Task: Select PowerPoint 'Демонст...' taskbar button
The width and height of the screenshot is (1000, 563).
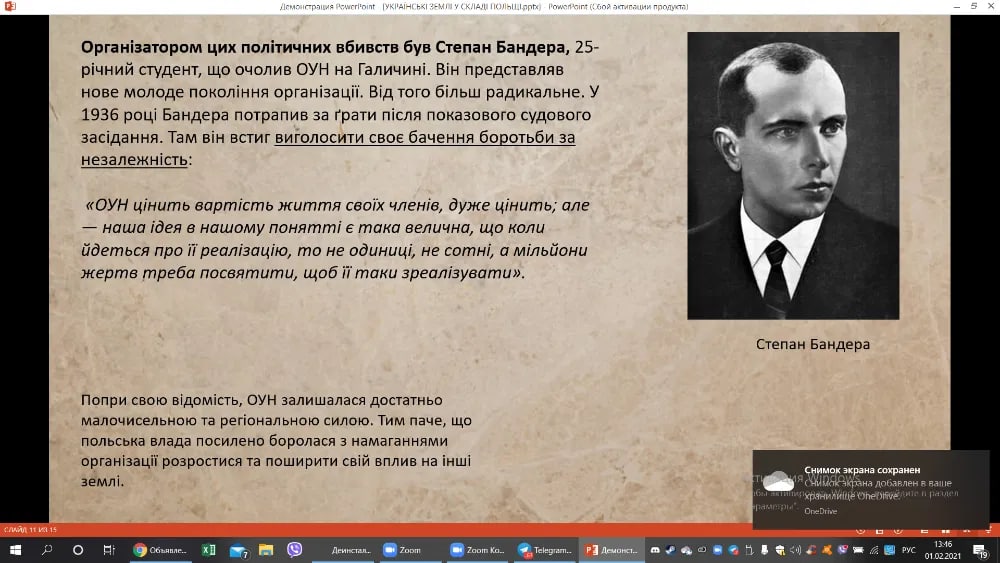Action: (x=612, y=550)
